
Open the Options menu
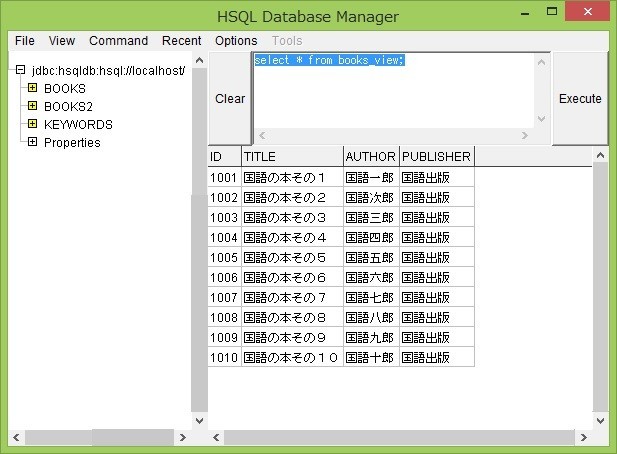click(236, 41)
